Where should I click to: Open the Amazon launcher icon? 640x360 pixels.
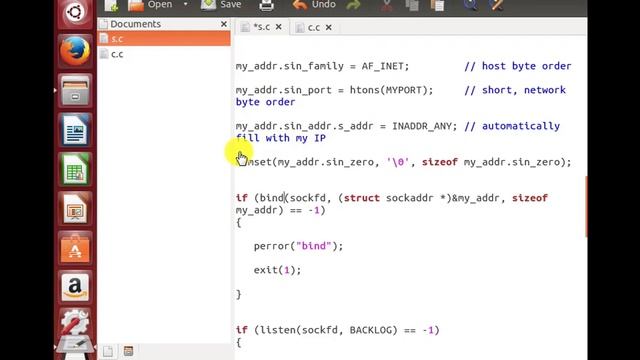[x=75, y=287]
